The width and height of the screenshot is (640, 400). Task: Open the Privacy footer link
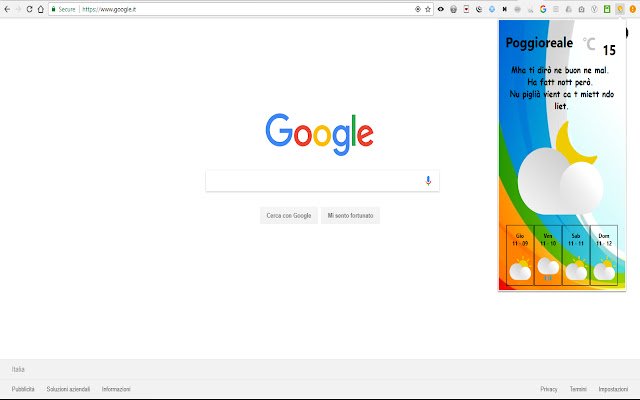[x=549, y=389]
